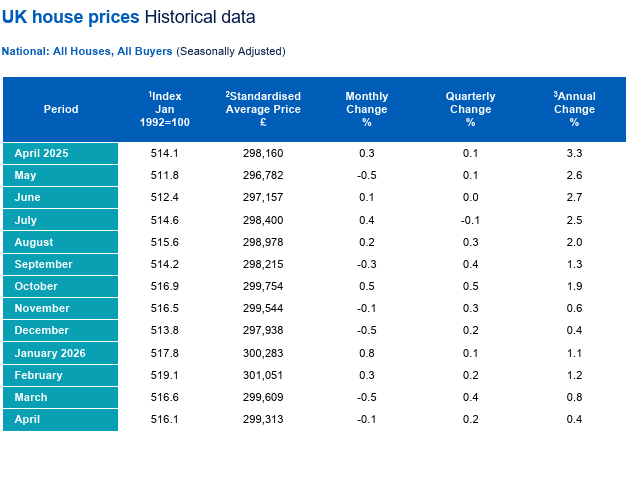Viewport: 643px width, 478px height.
Task: Click Standardised Average Price column header
Action: (263, 109)
